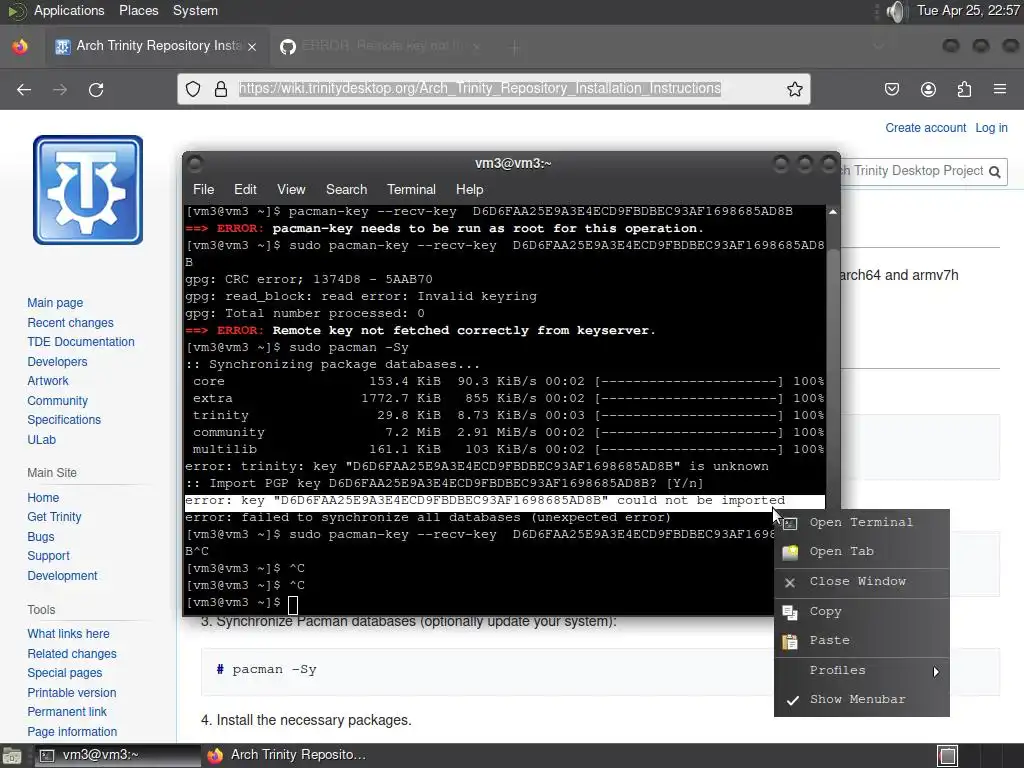
Task: Click the Firefox logo icon in the tab bar
Action: pyautogui.click(x=20, y=46)
